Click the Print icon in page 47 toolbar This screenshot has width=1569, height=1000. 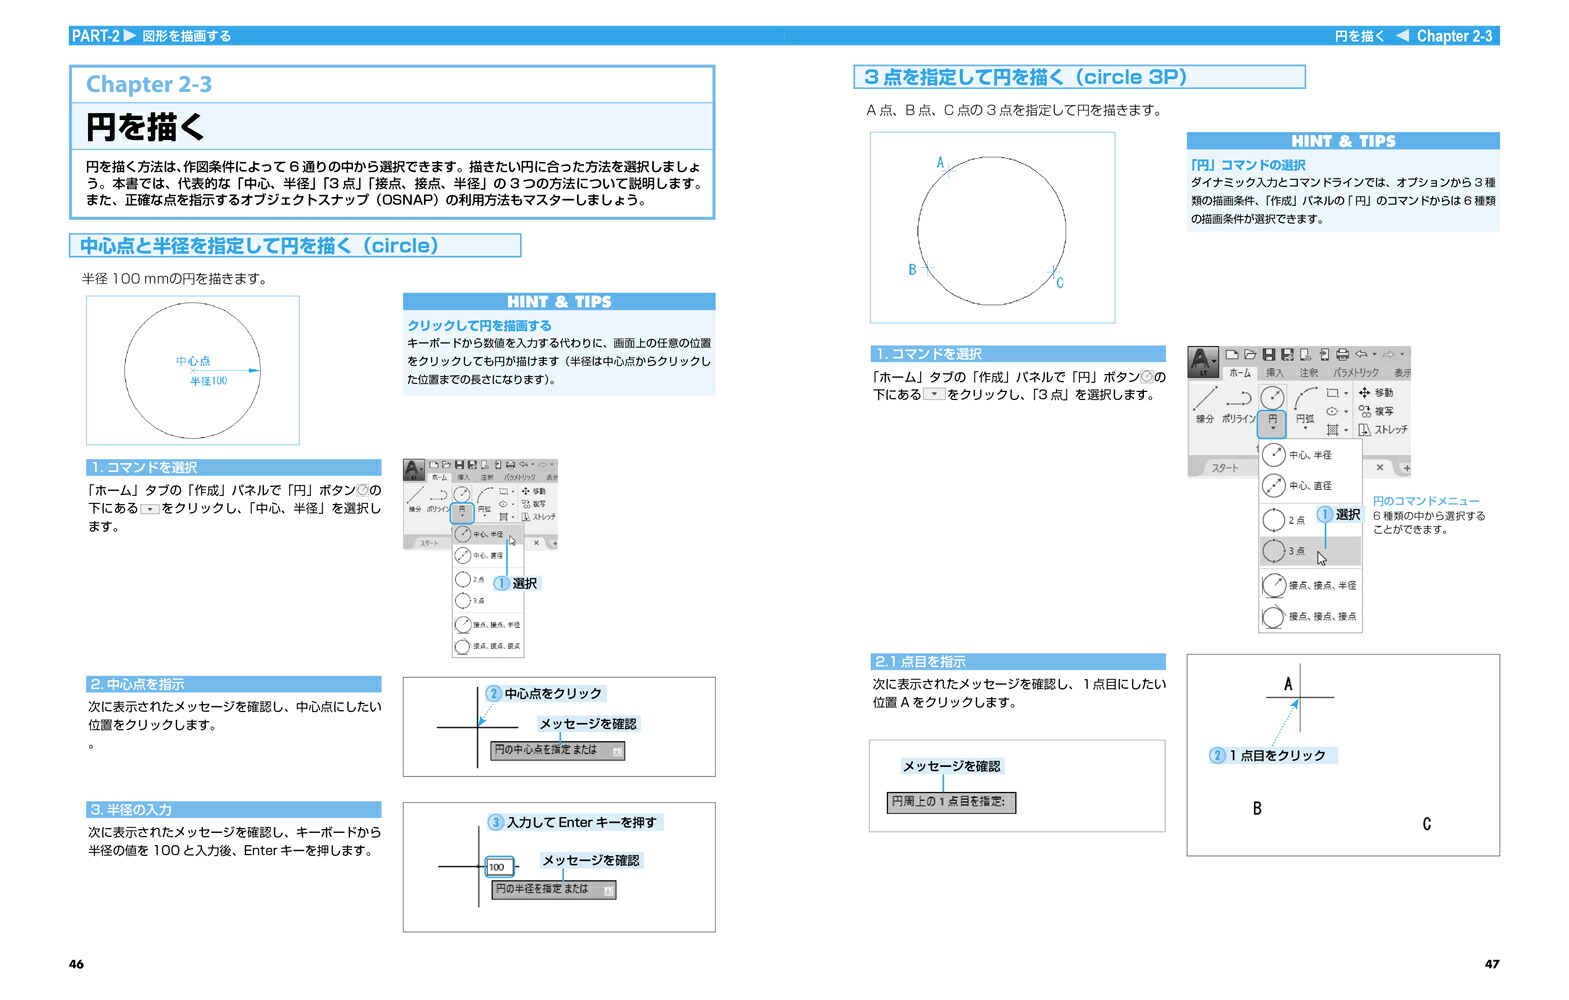(1342, 354)
